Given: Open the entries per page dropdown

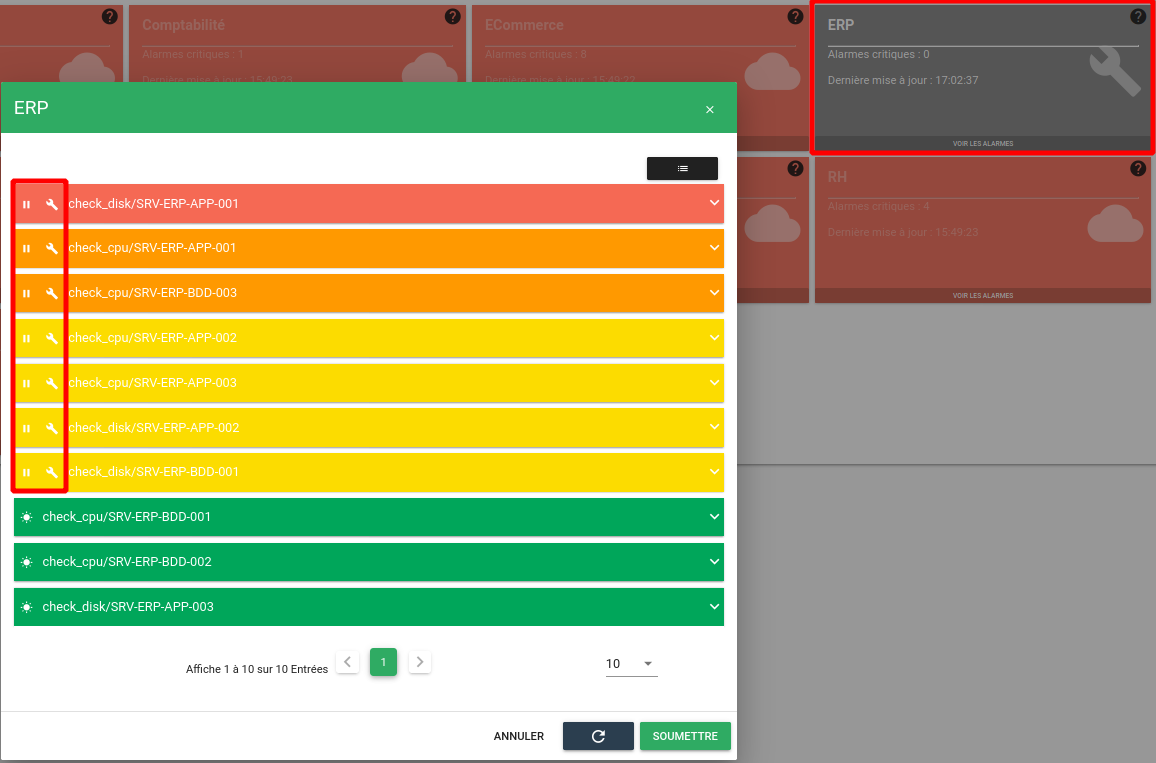Looking at the screenshot, I should click(631, 664).
